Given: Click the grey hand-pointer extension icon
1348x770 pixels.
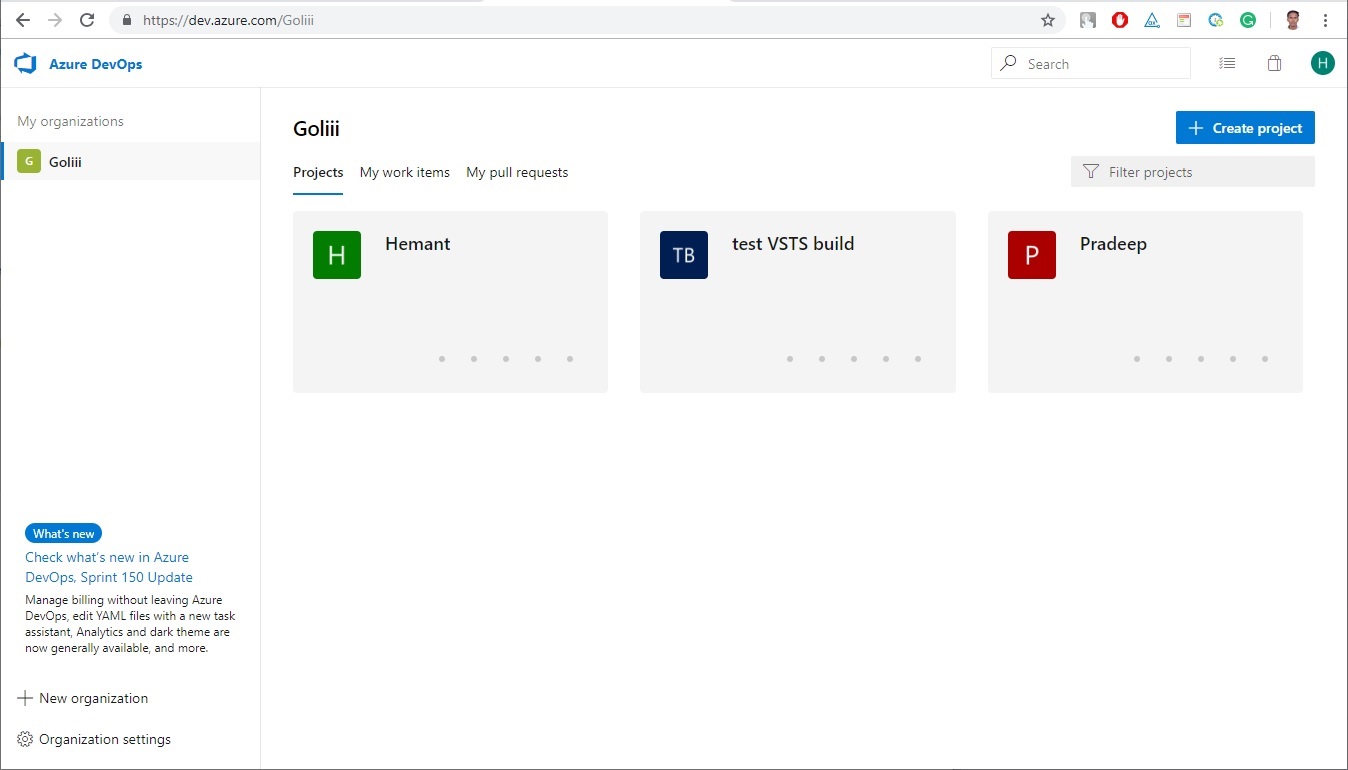Looking at the screenshot, I should [1088, 20].
